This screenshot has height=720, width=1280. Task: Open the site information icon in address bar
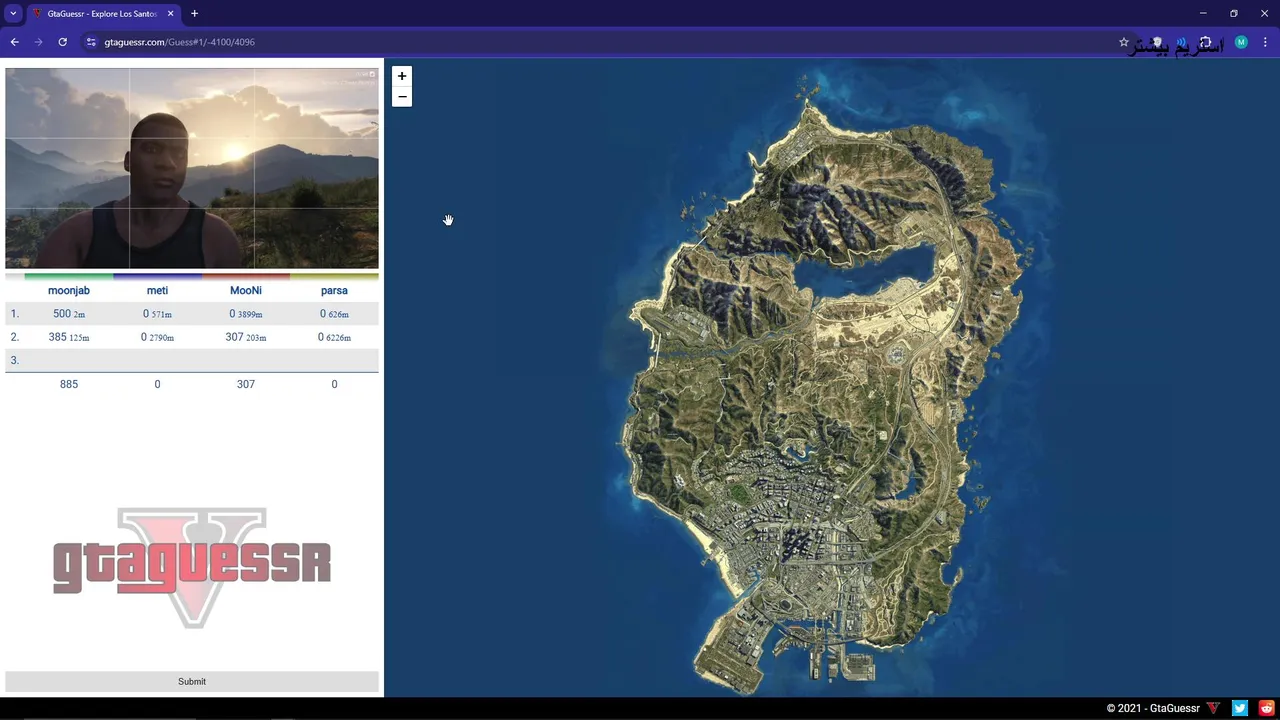(91, 42)
